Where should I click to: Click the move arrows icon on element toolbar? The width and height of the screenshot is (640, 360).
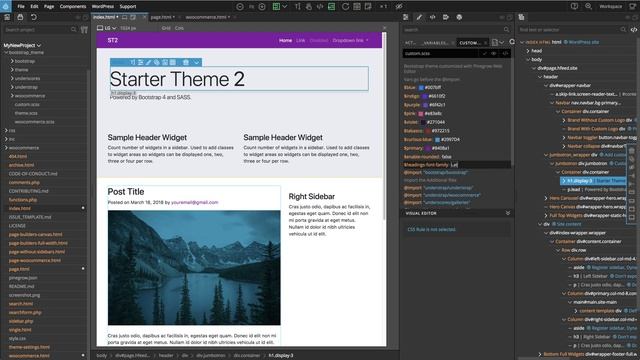click(132, 62)
